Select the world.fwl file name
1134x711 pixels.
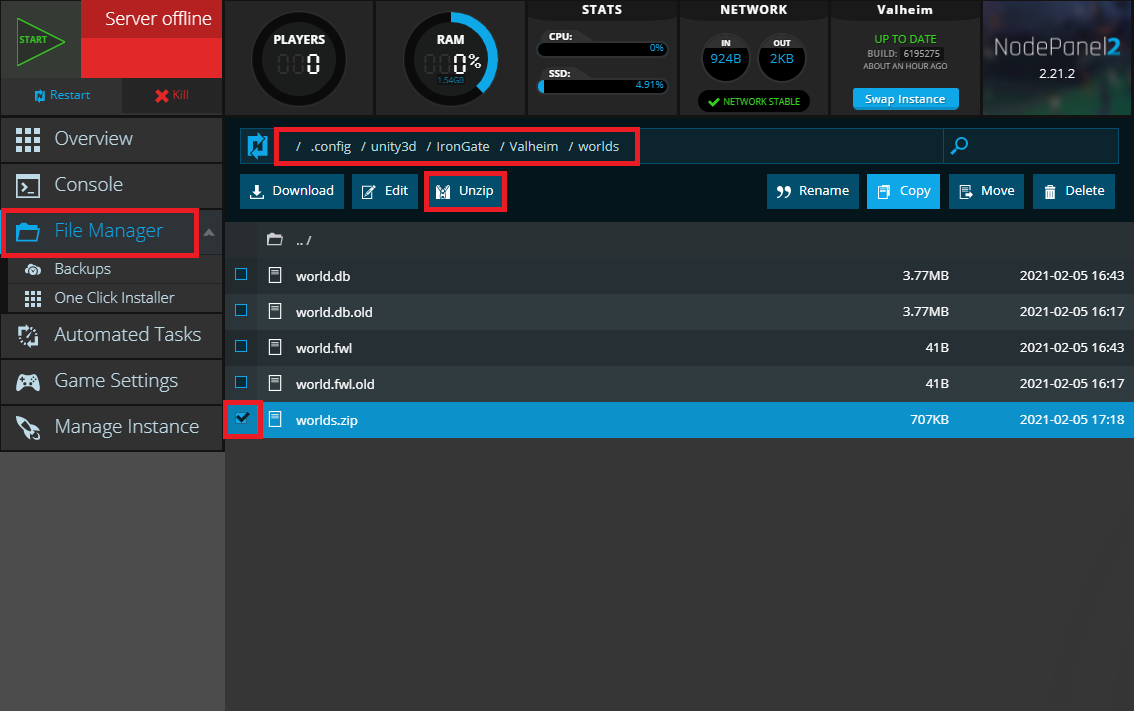click(324, 349)
